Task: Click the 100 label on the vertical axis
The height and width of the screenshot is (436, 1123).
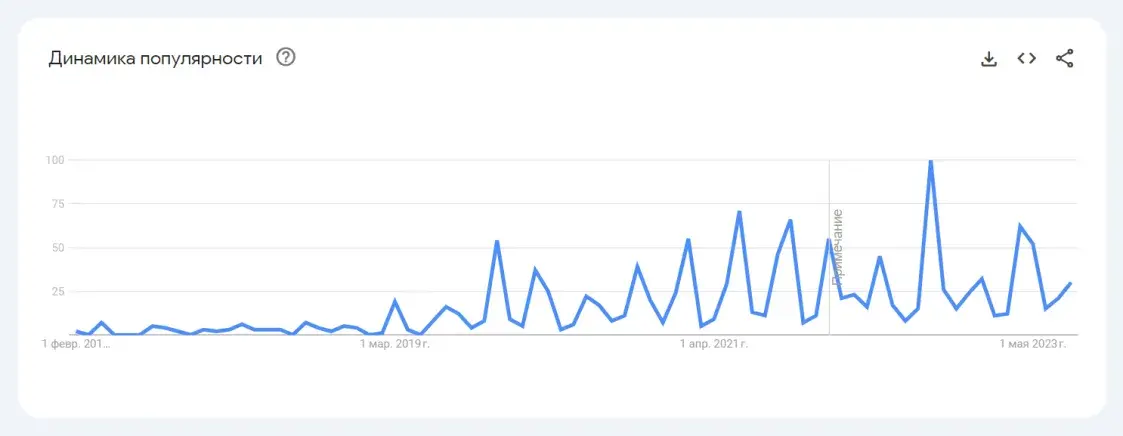Action: (x=55, y=160)
